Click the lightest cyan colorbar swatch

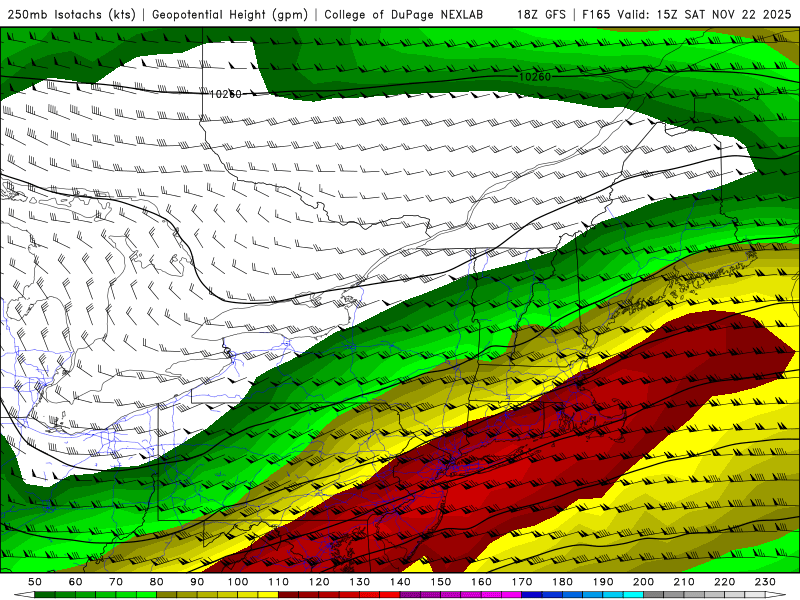(x=633, y=594)
